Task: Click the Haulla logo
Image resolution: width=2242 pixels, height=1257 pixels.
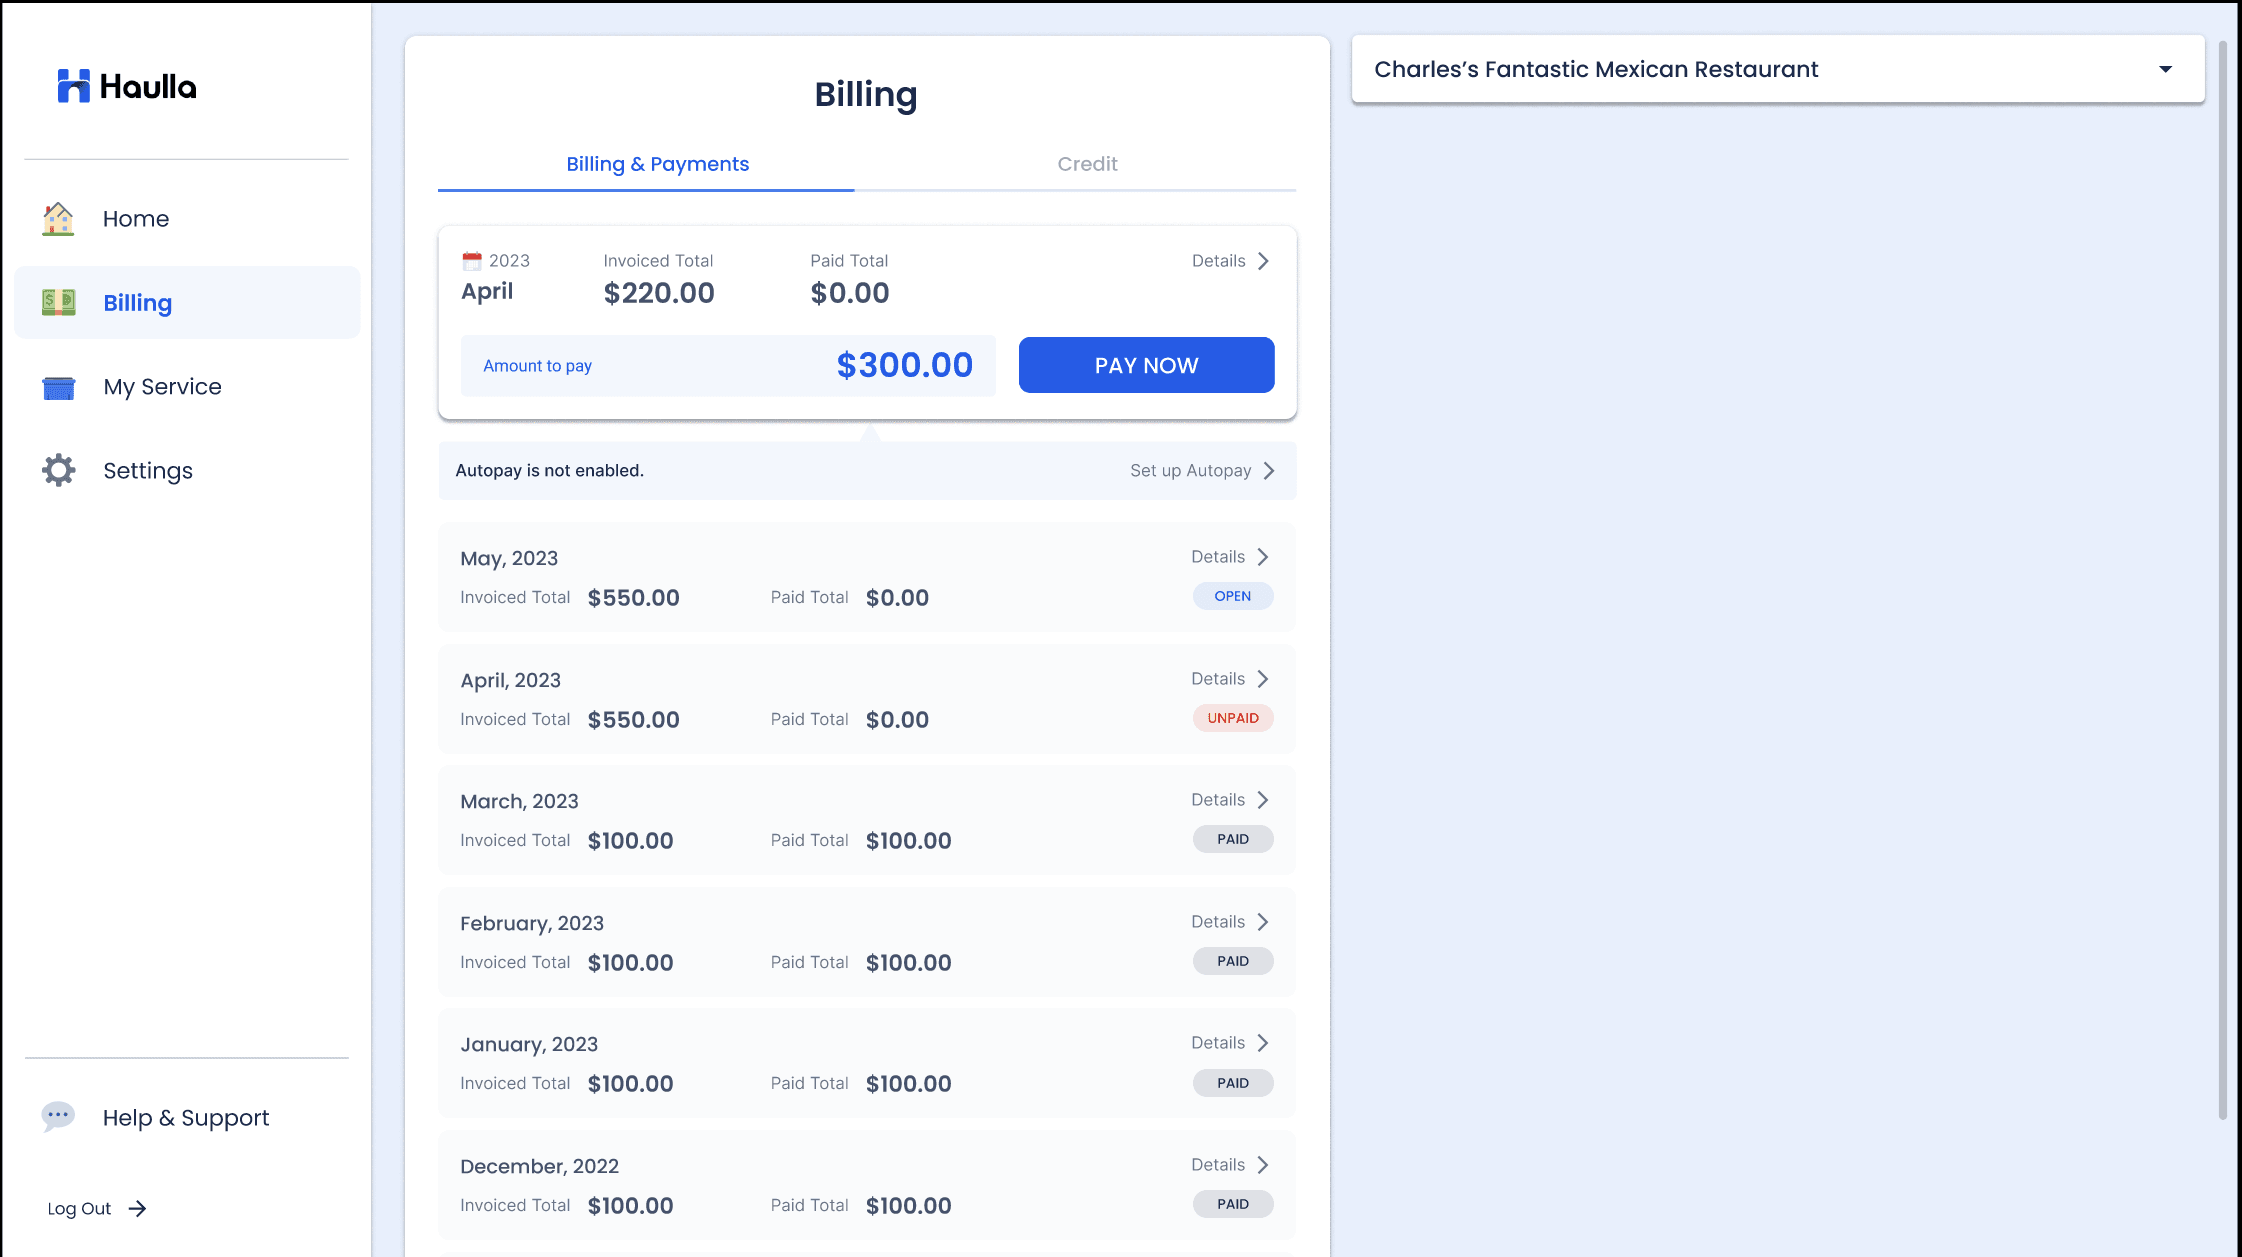Action: click(x=126, y=87)
